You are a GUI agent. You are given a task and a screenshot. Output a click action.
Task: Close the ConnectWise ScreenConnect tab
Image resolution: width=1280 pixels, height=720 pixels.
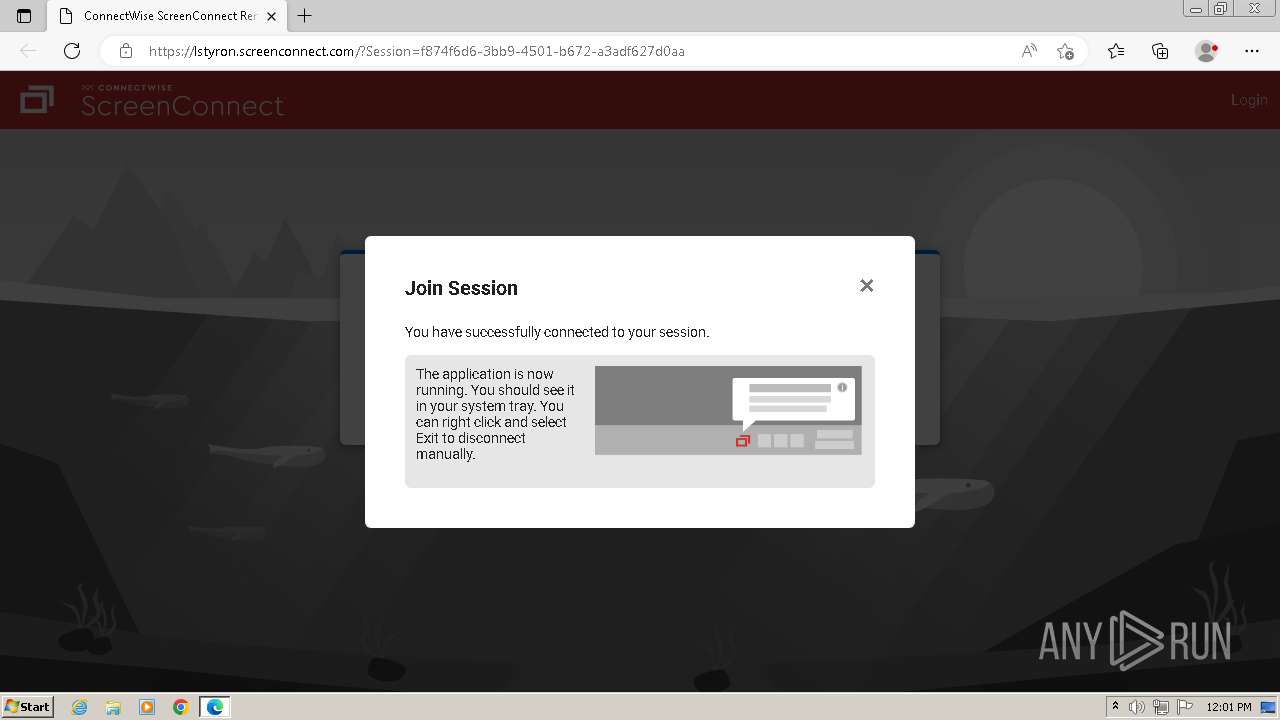pos(271,16)
